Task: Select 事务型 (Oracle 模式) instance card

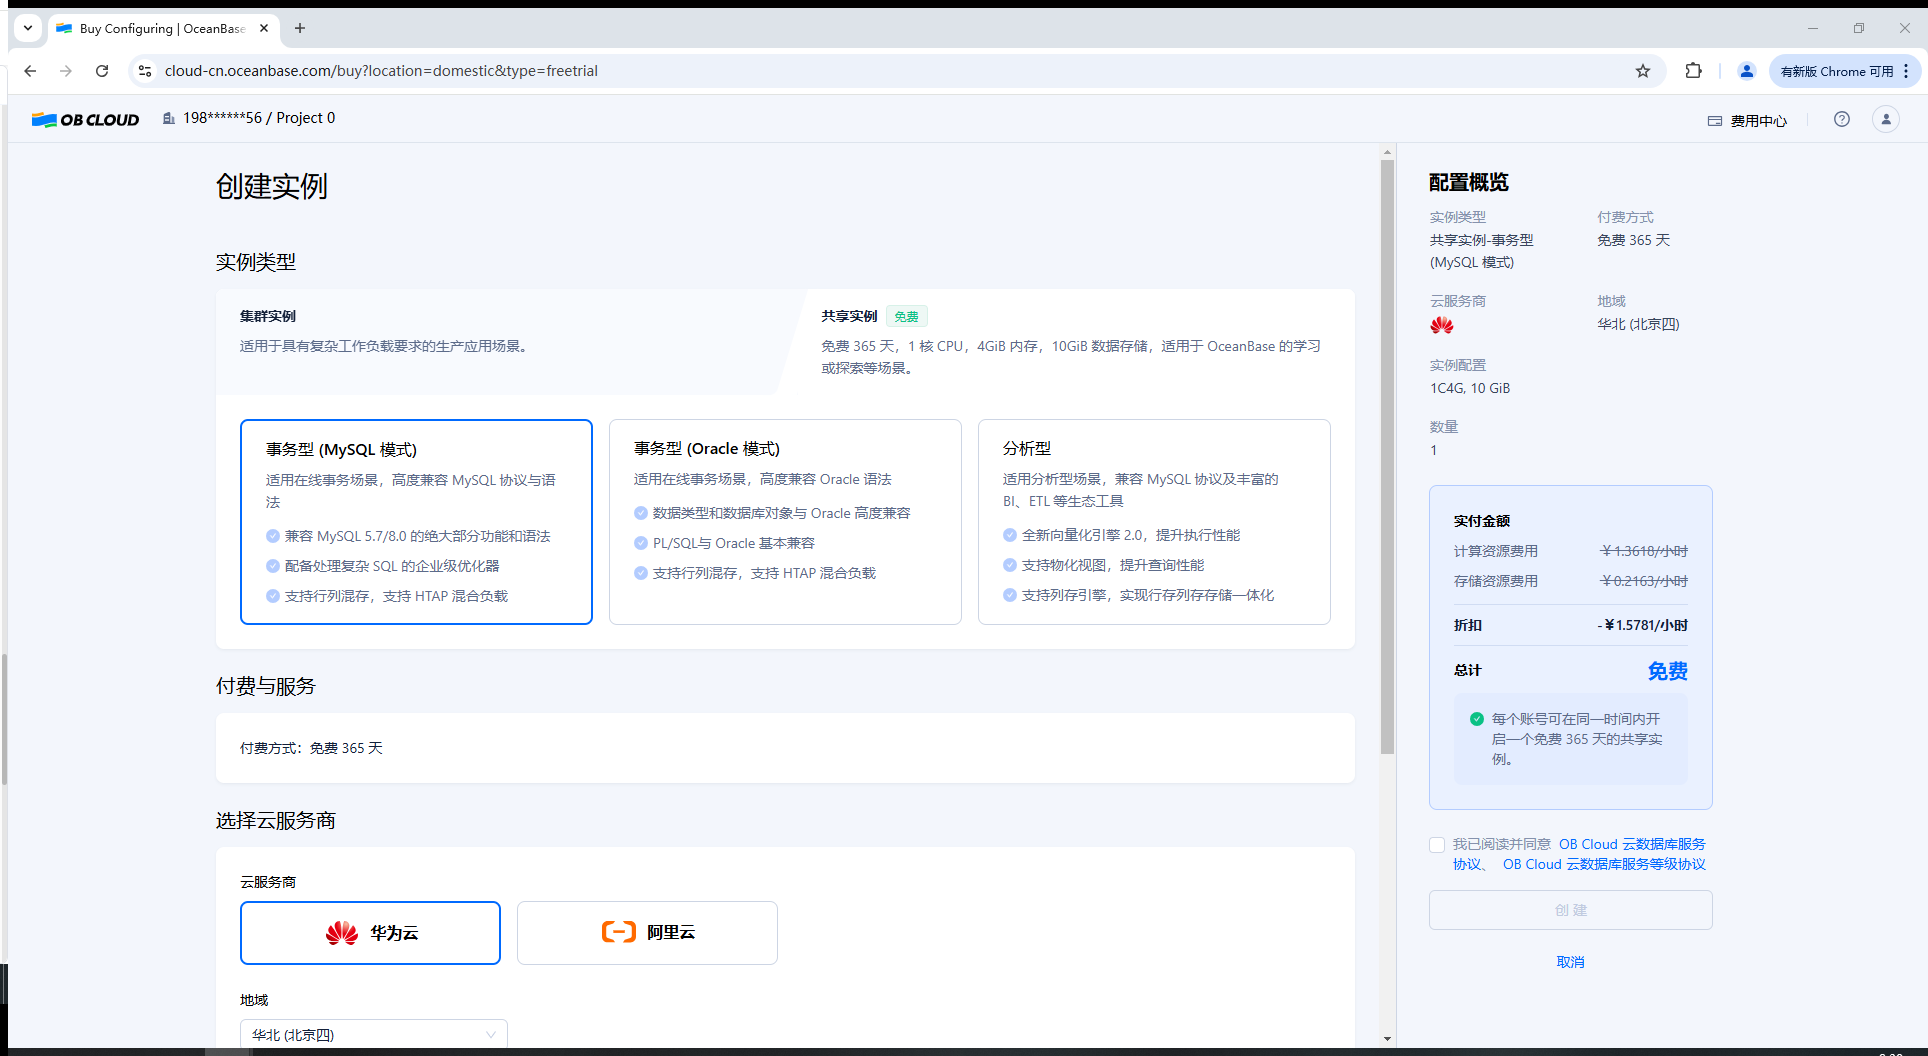Action: 784,521
